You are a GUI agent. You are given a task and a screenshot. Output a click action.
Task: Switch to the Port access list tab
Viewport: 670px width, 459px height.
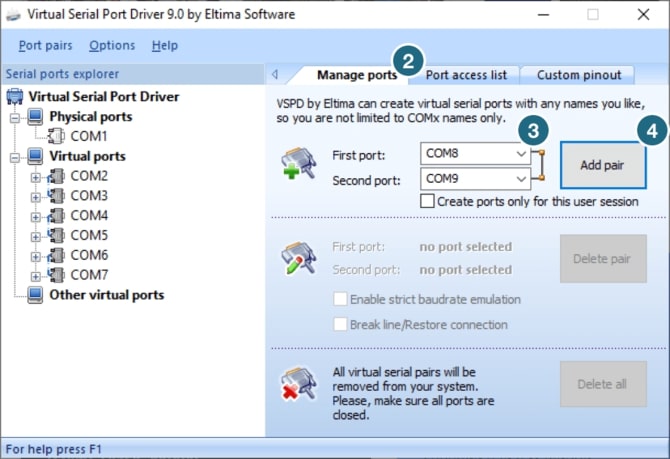click(x=466, y=75)
